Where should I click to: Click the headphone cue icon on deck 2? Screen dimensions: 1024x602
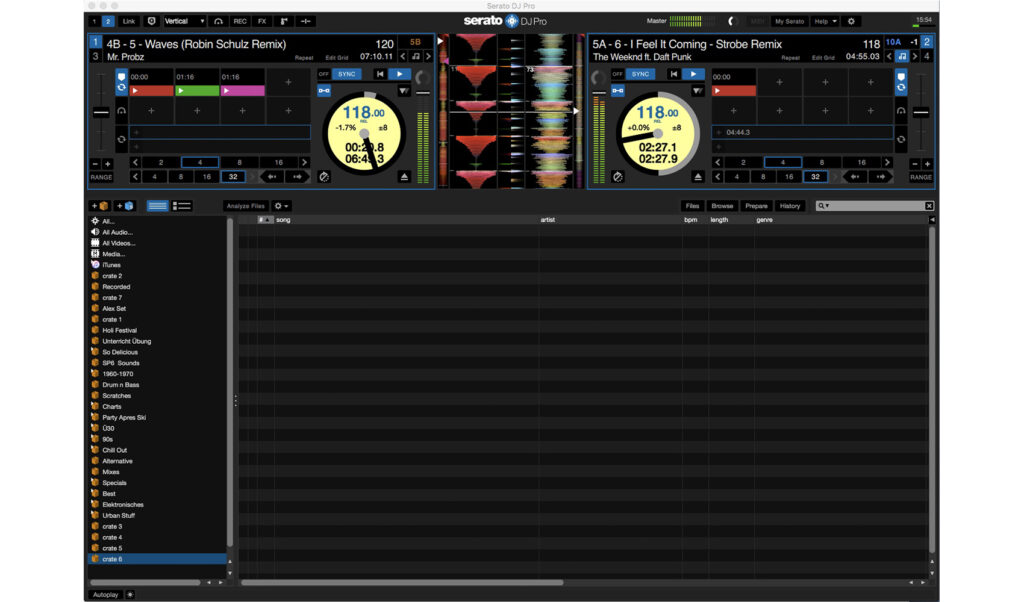pos(901,111)
